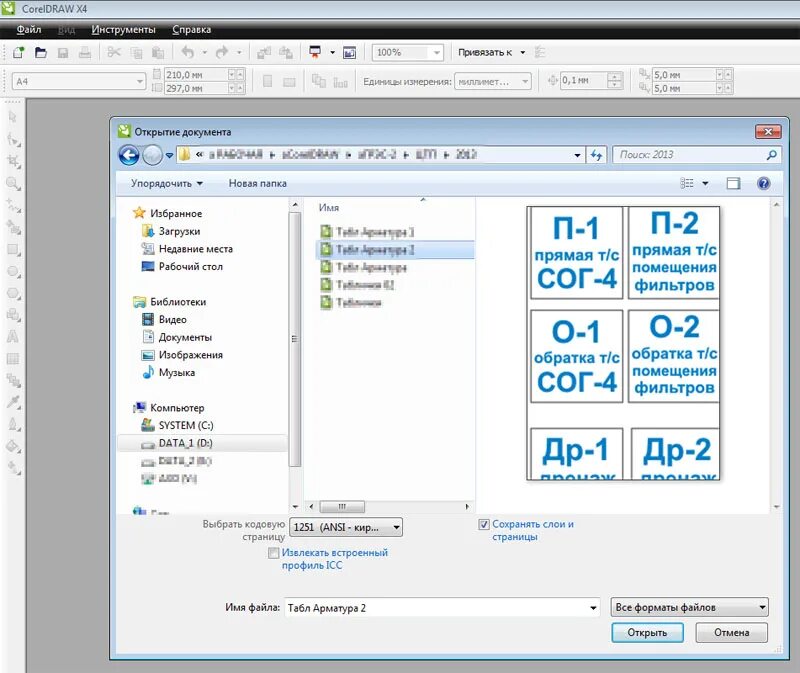
Task: Click the Save diskette icon in toolbar
Action: coord(63,53)
